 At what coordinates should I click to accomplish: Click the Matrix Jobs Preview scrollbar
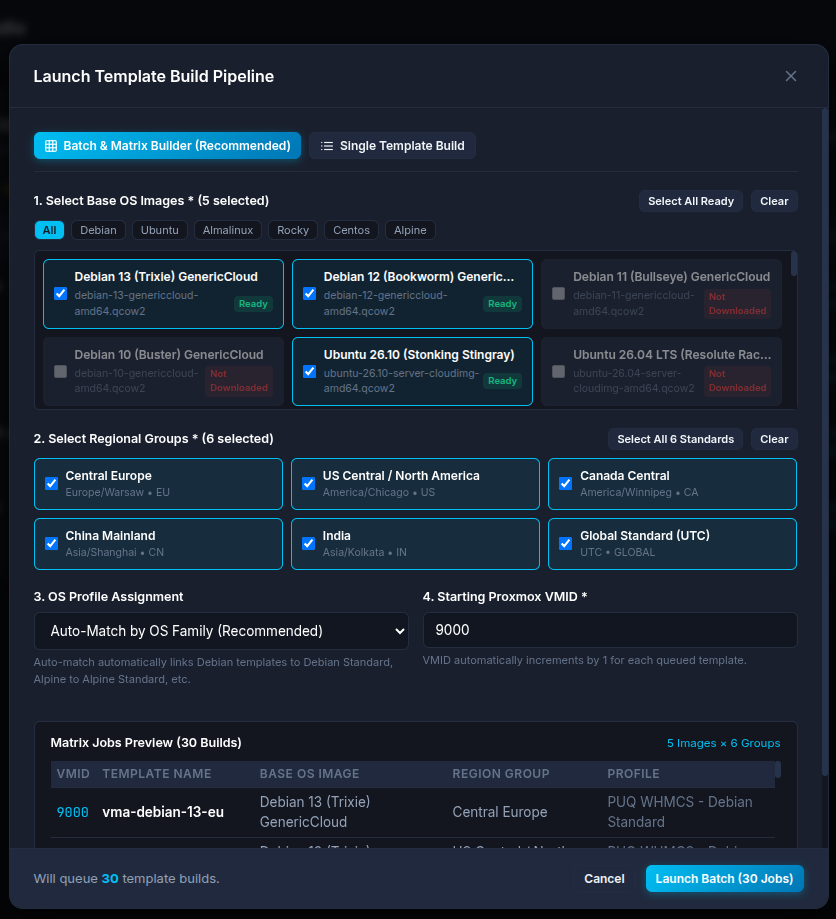point(778,769)
